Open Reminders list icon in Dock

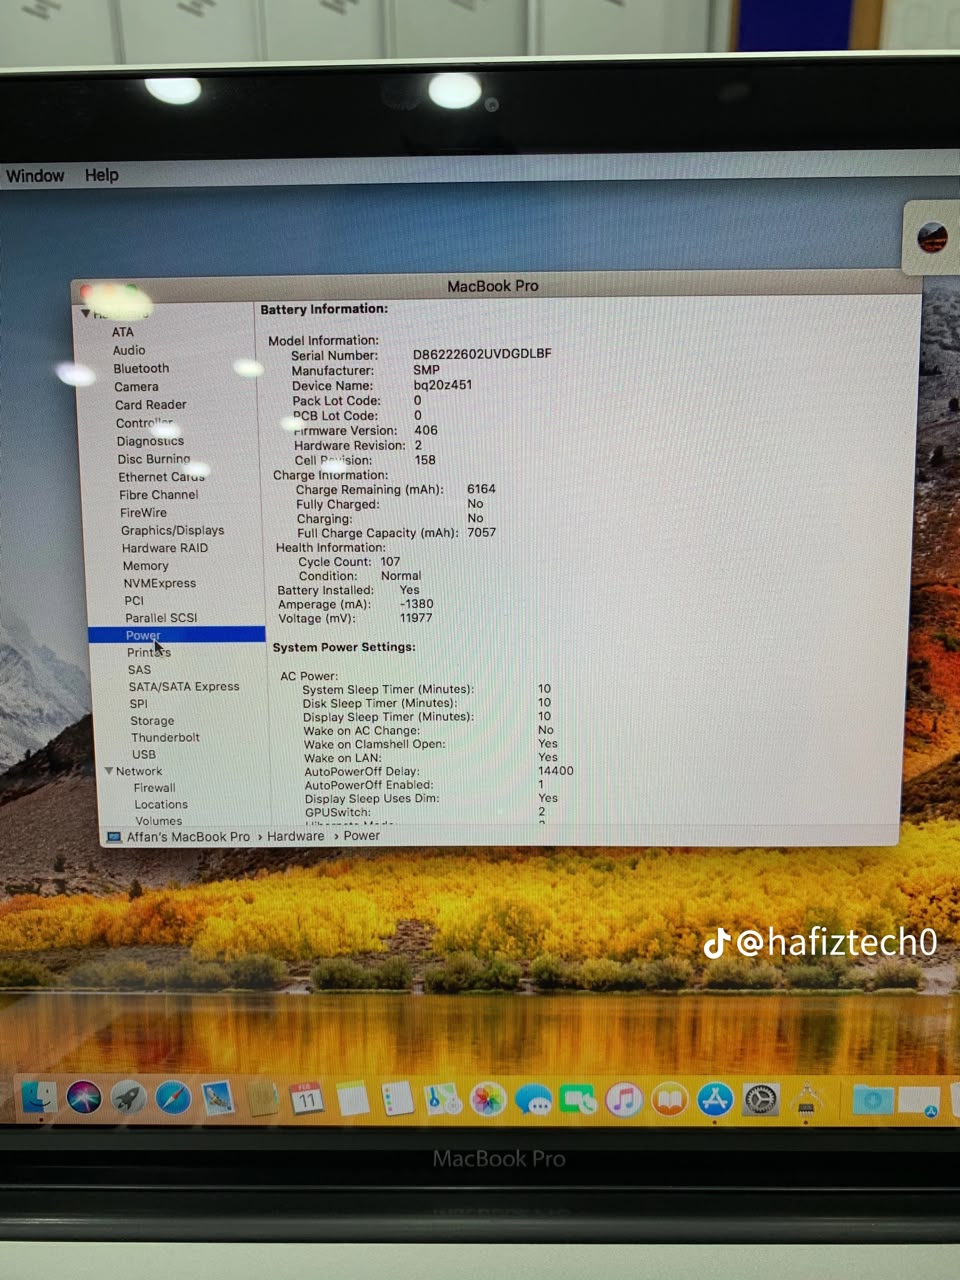click(x=397, y=1099)
